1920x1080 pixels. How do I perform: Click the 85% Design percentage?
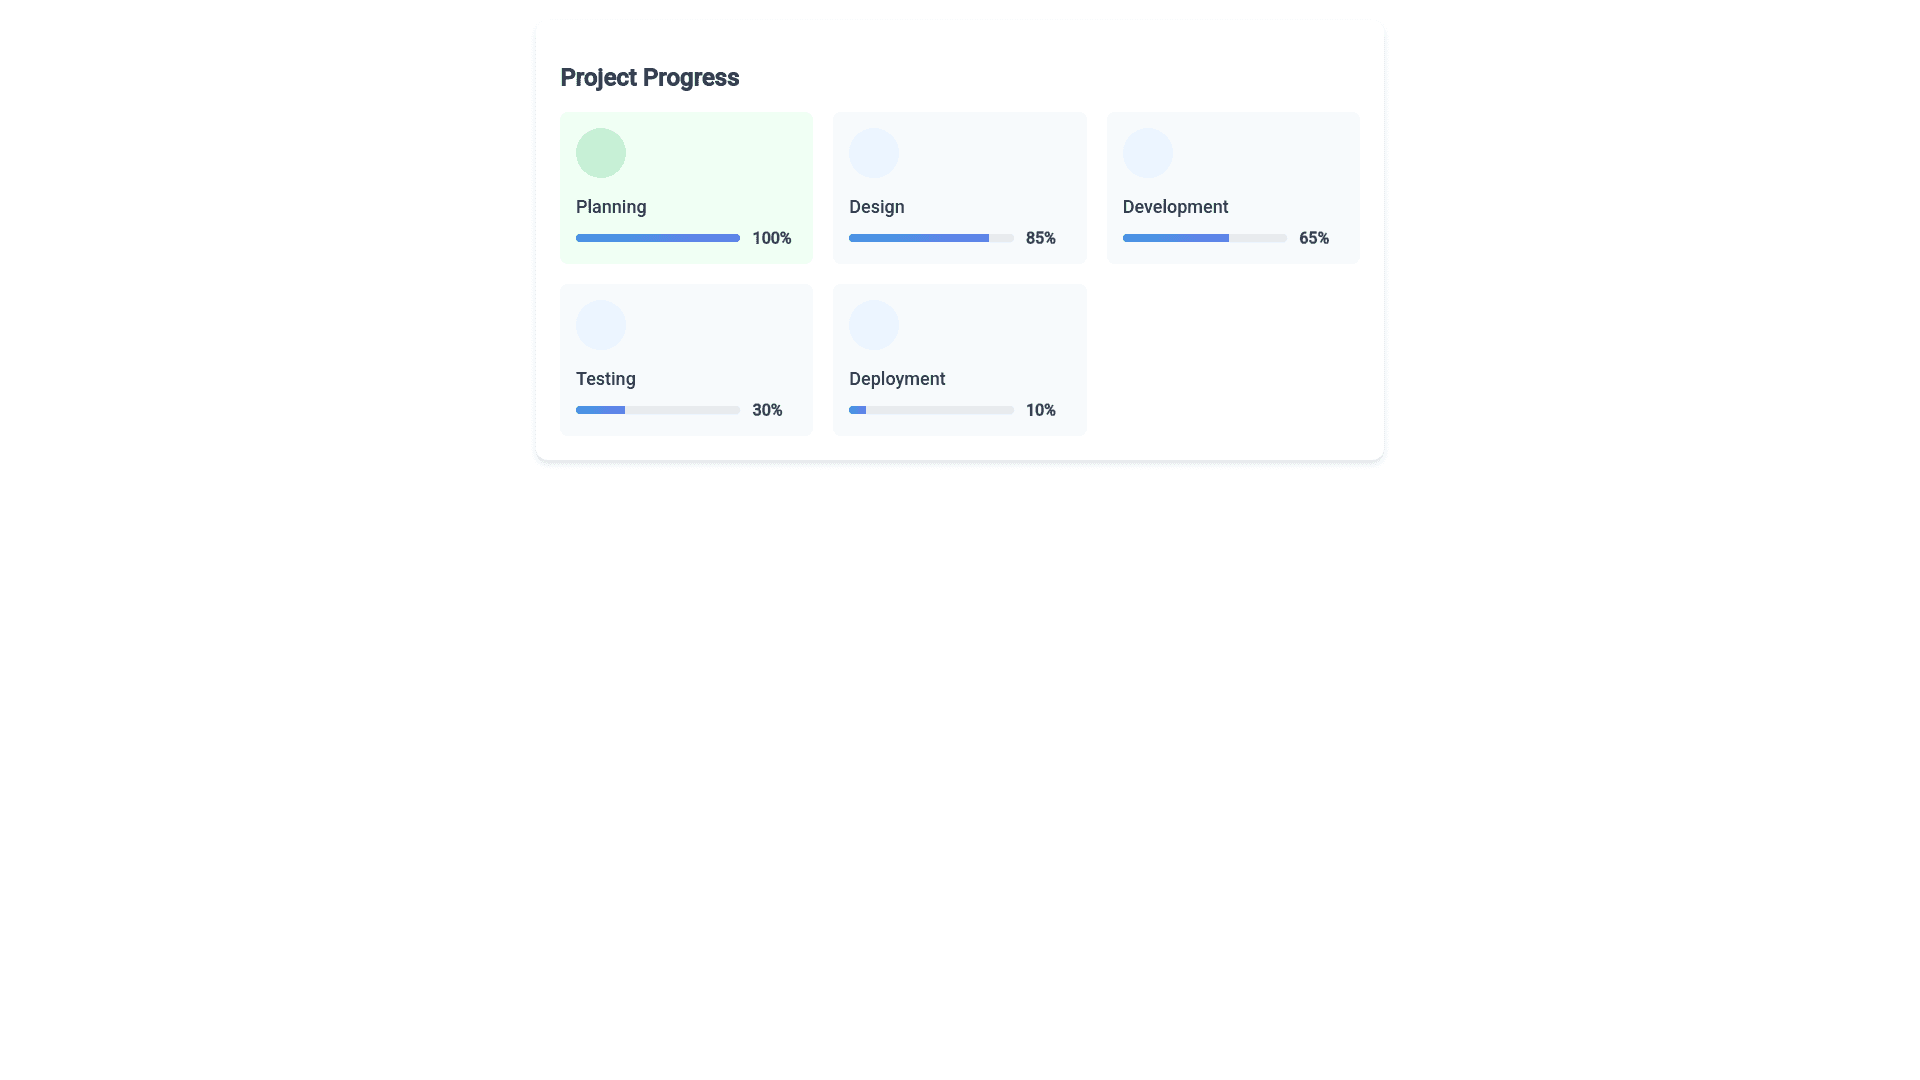click(1040, 238)
